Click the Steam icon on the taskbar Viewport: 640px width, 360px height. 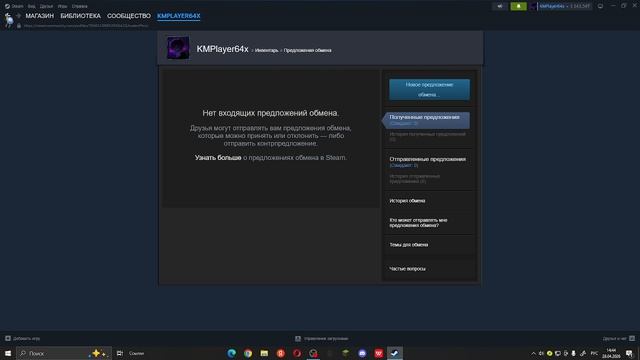(395, 353)
